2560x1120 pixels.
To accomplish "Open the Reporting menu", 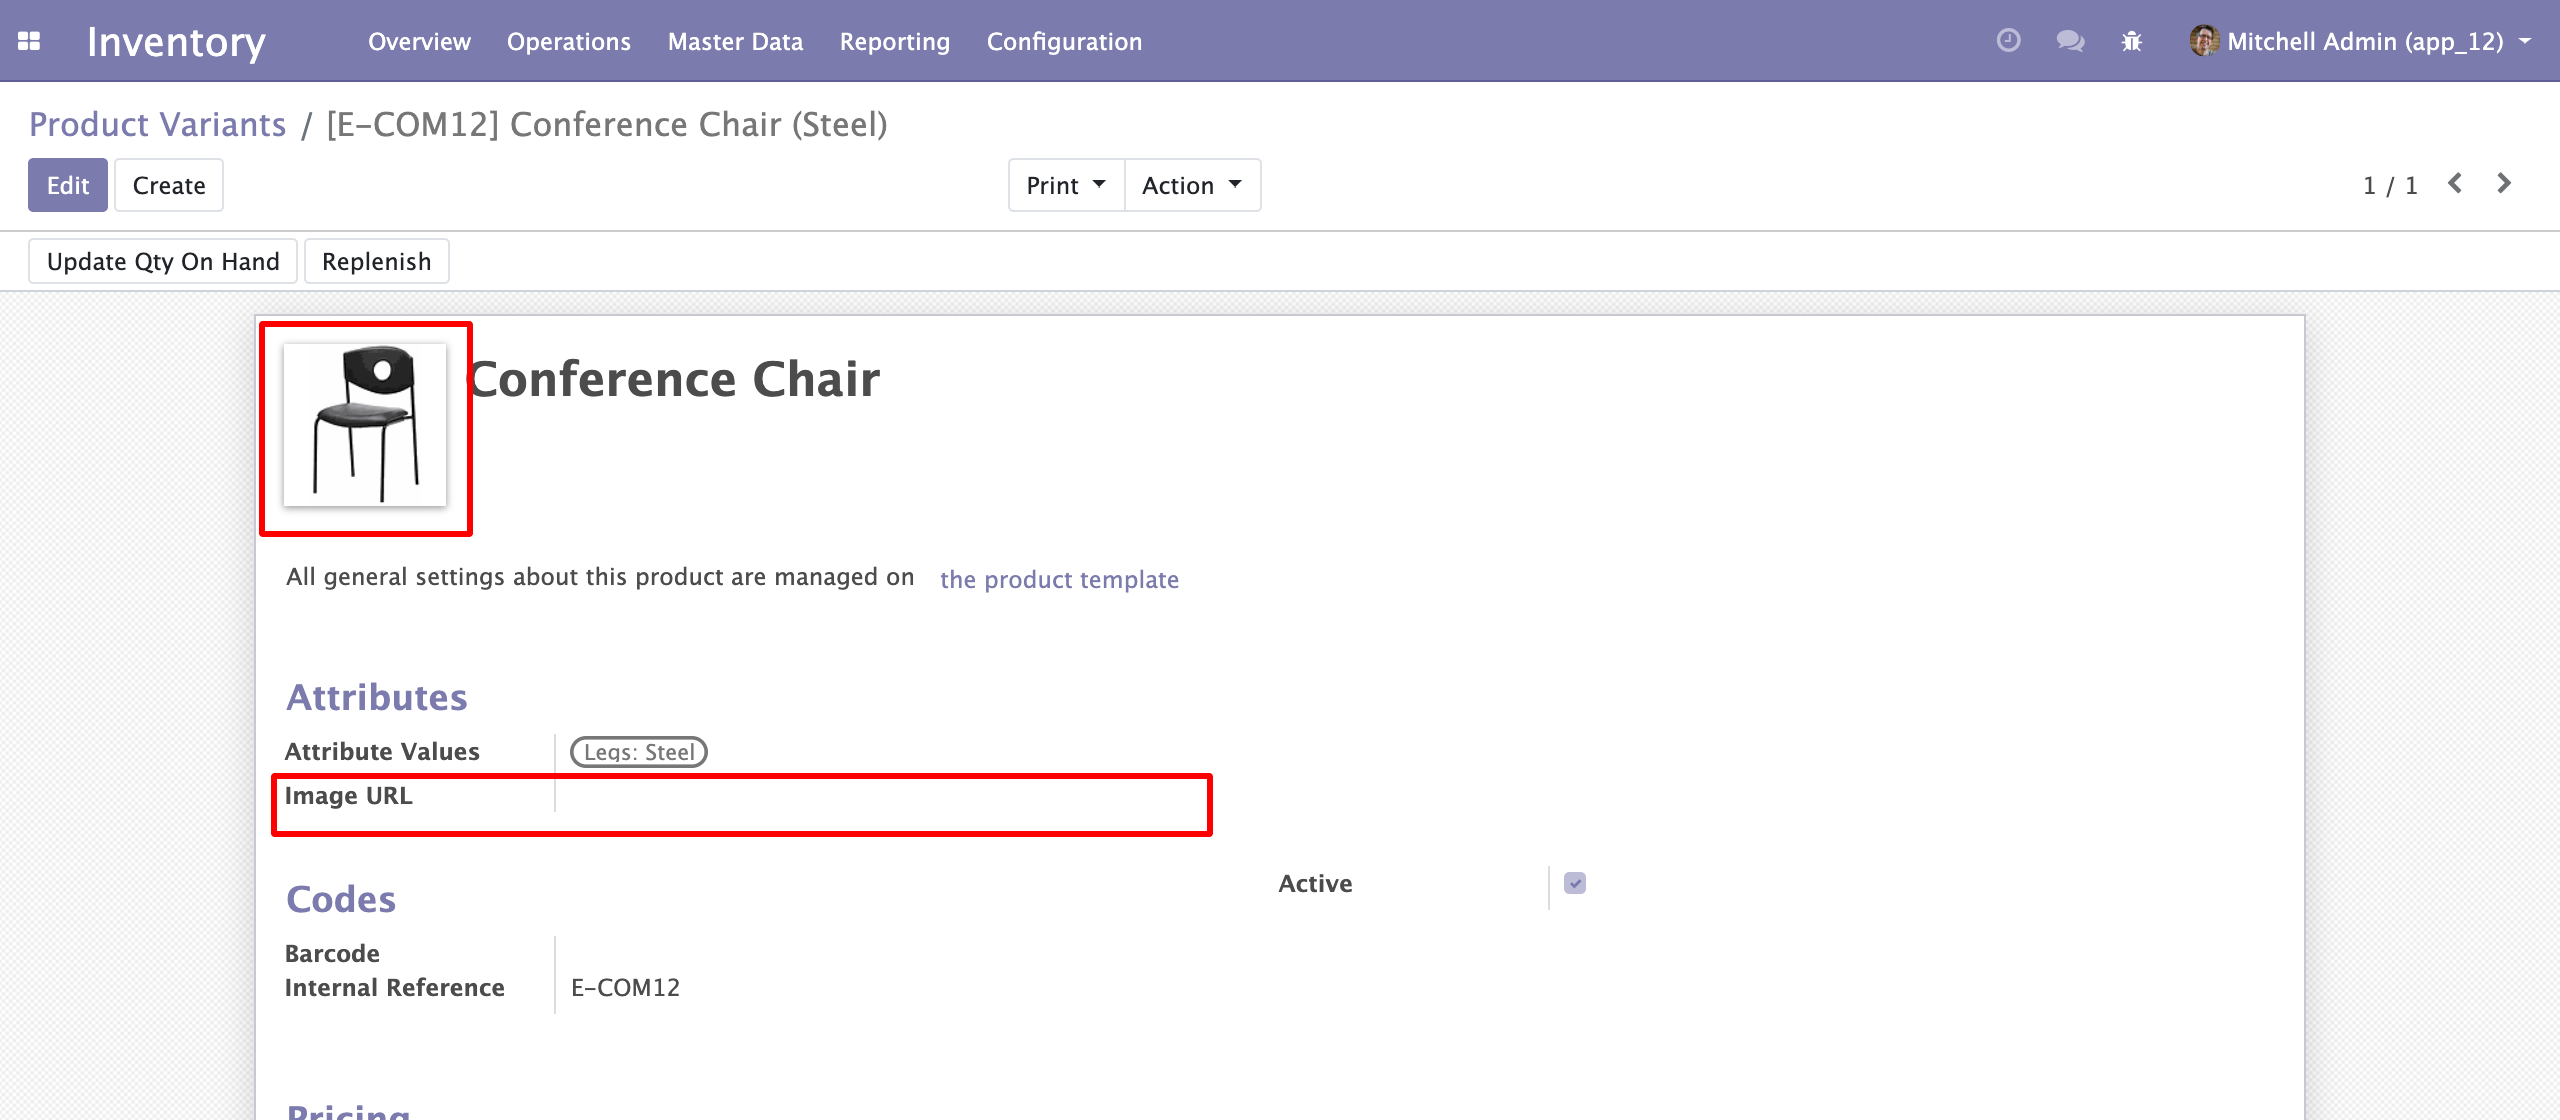I will coord(894,41).
